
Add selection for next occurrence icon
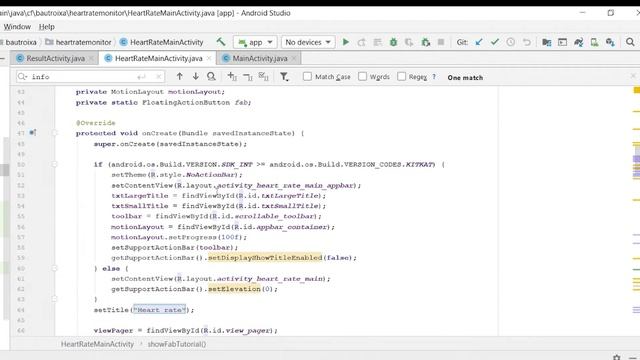[232, 76]
